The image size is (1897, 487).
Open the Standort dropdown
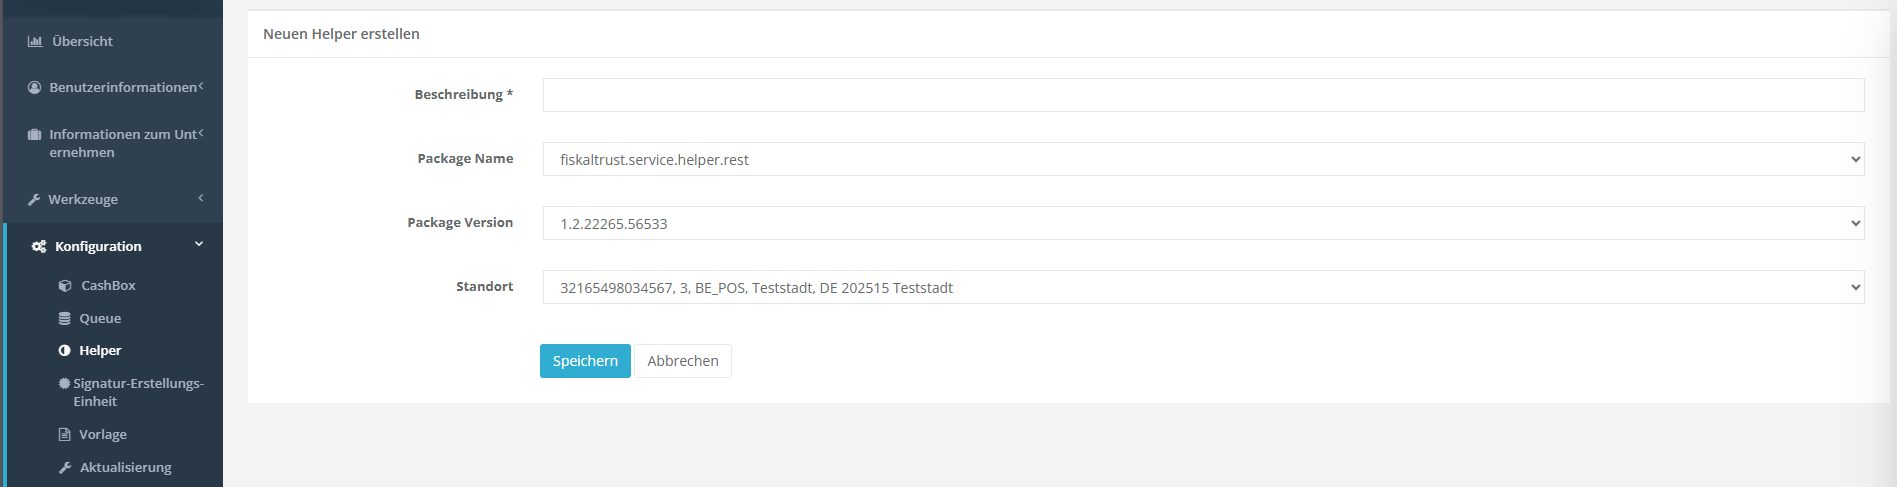click(1203, 287)
